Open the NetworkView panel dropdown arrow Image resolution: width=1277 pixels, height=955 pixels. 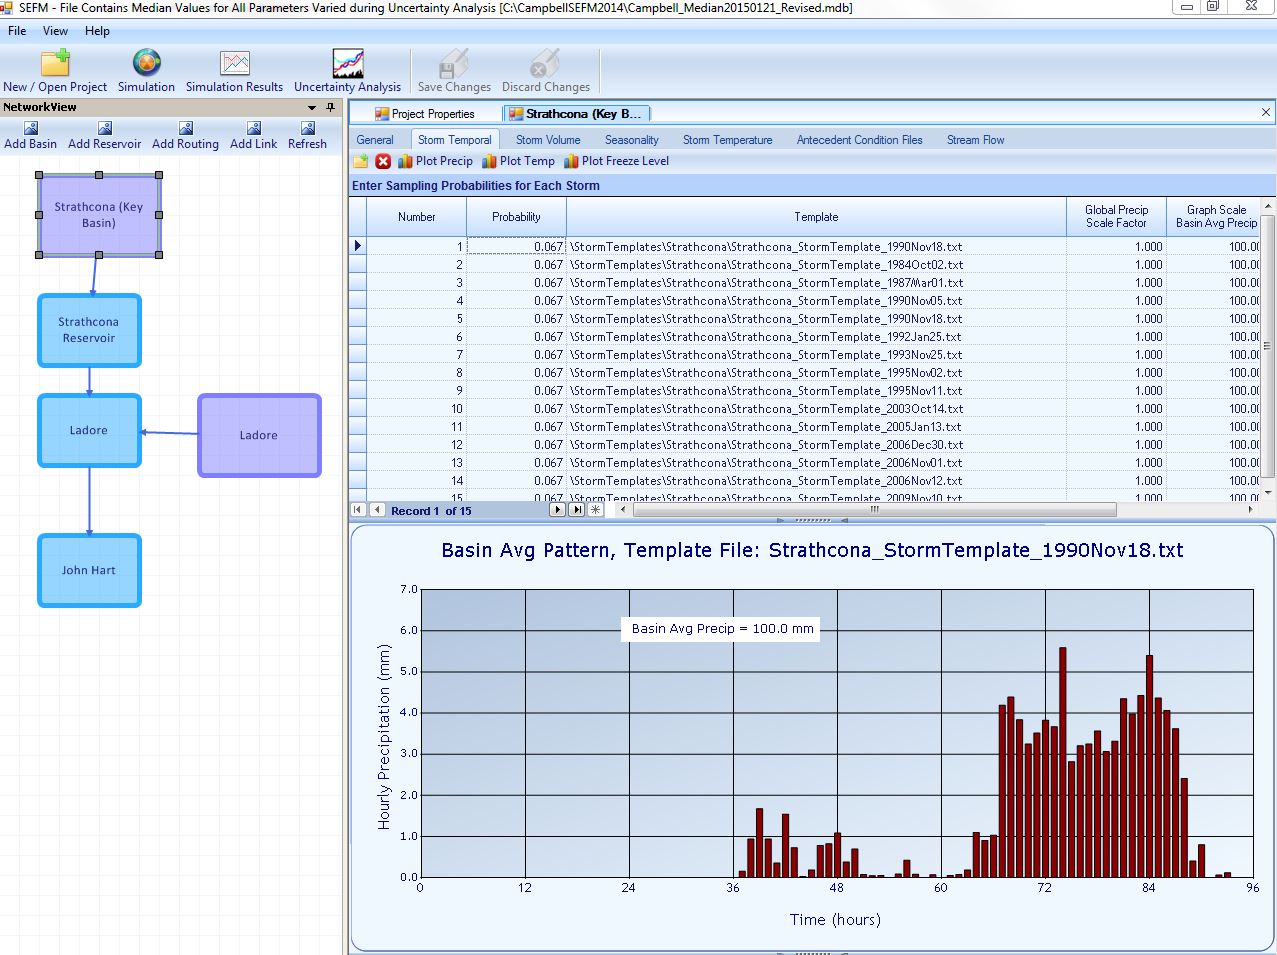312,108
